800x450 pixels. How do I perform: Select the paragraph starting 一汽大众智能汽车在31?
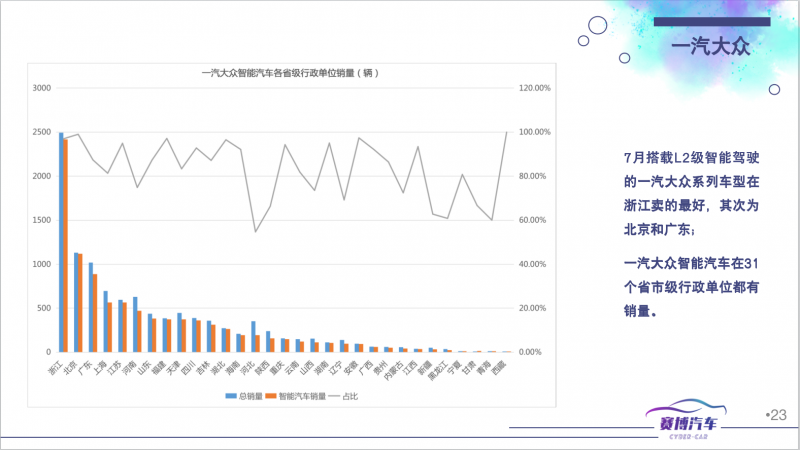point(691,287)
